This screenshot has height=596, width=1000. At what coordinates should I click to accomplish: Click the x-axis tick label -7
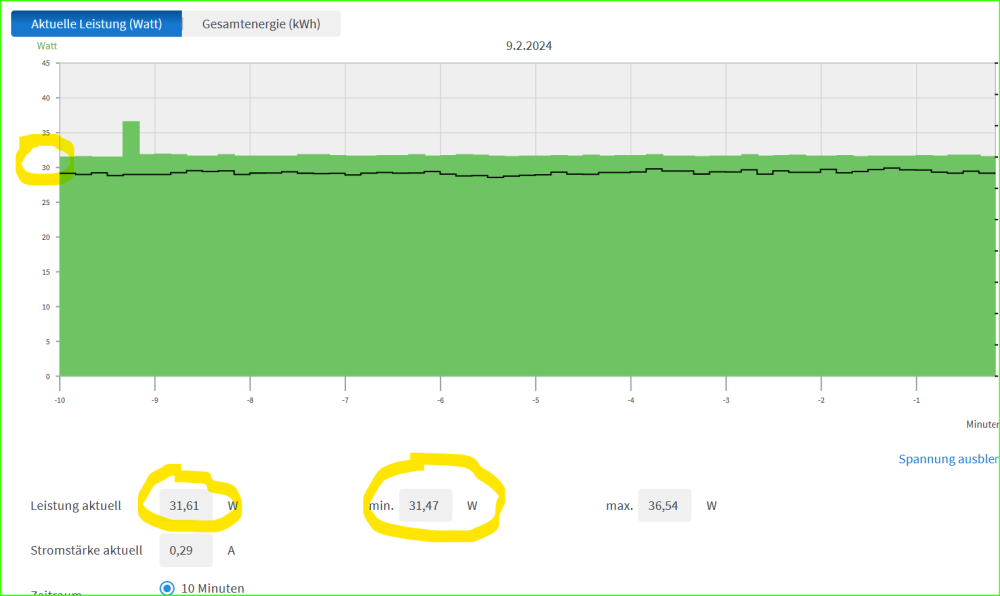click(345, 400)
